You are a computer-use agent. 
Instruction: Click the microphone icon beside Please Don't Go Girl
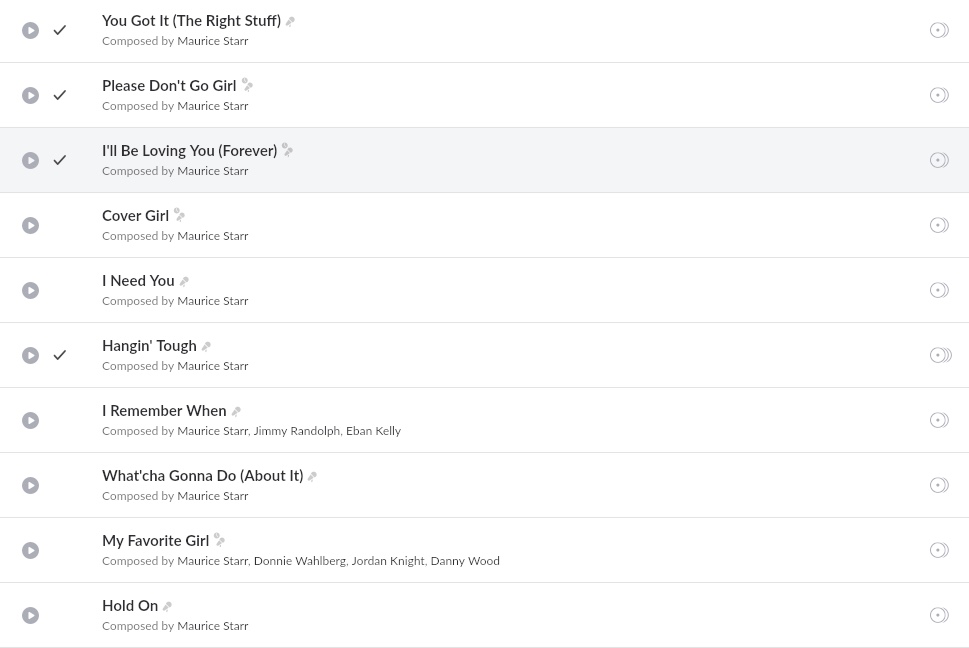coord(247,85)
